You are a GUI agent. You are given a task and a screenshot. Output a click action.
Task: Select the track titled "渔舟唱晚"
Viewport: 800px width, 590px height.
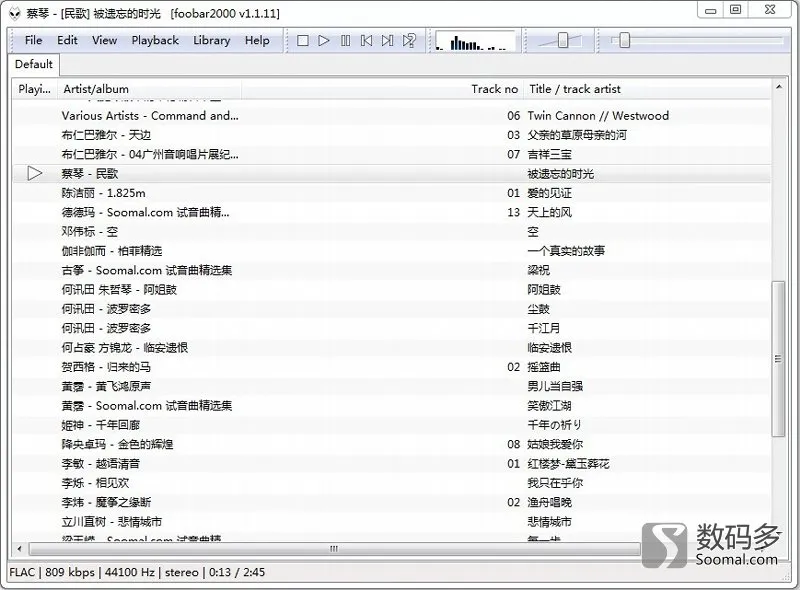coord(392,502)
